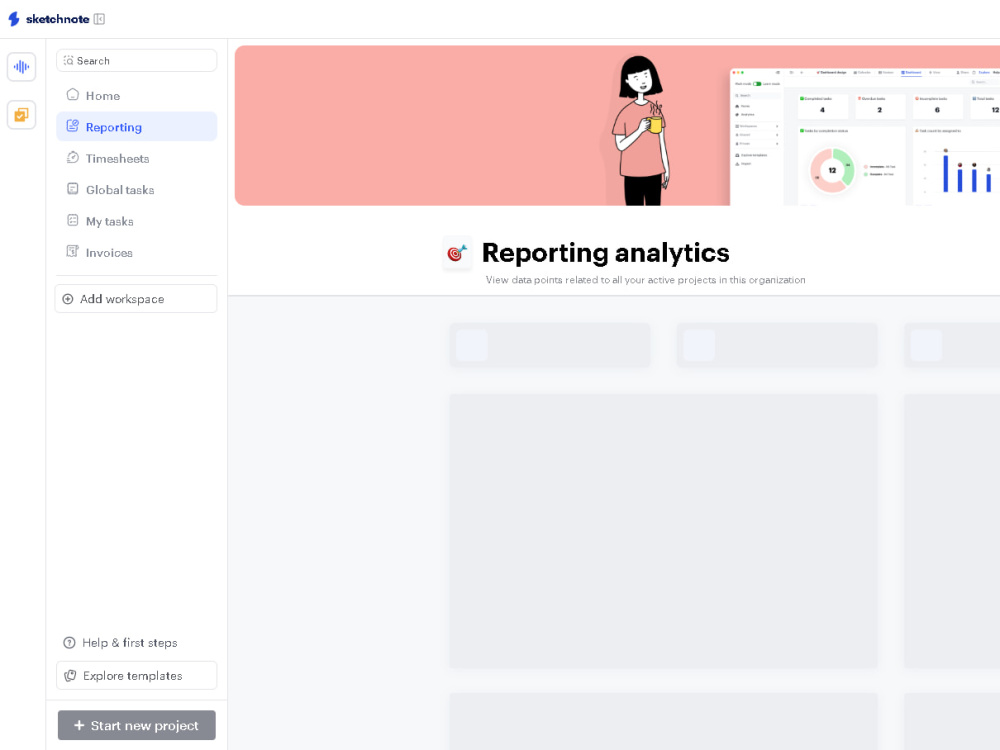Image resolution: width=1000 pixels, height=750 pixels.
Task: Open the audio waveform workspace icon
Action: [22, 66]
